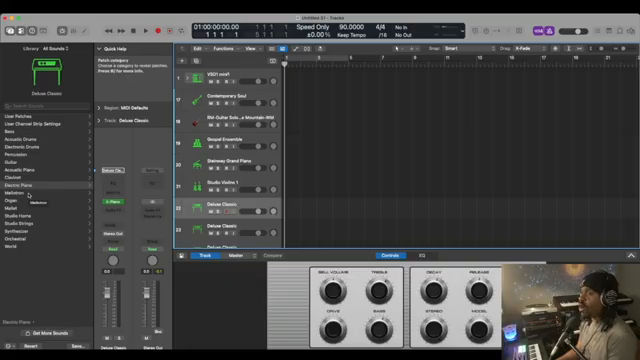Solo the Gospel Ensemble track

pos(218,147)
